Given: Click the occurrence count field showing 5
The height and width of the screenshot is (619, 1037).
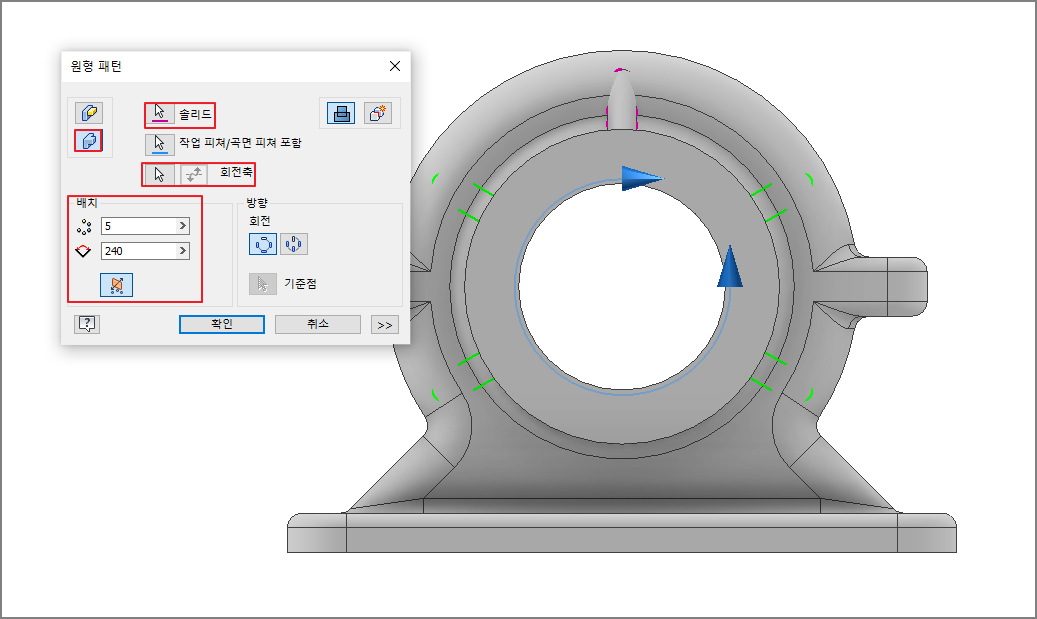Looking at the screenshot, I should (145, 226).
